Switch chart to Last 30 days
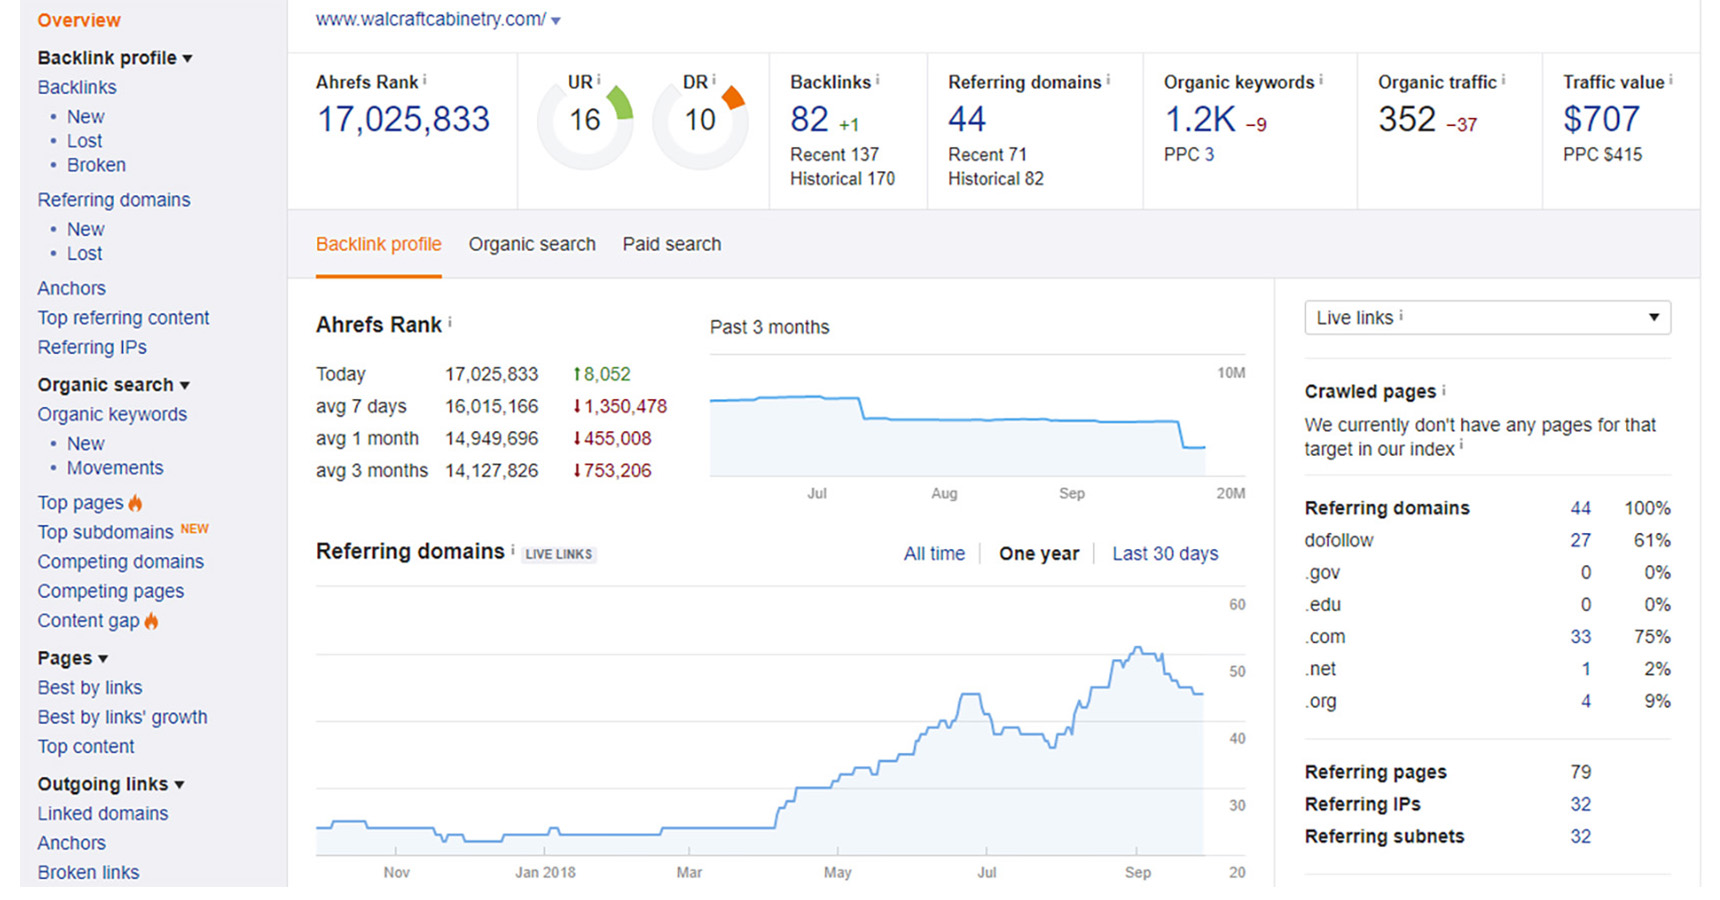 (1165, 554)
